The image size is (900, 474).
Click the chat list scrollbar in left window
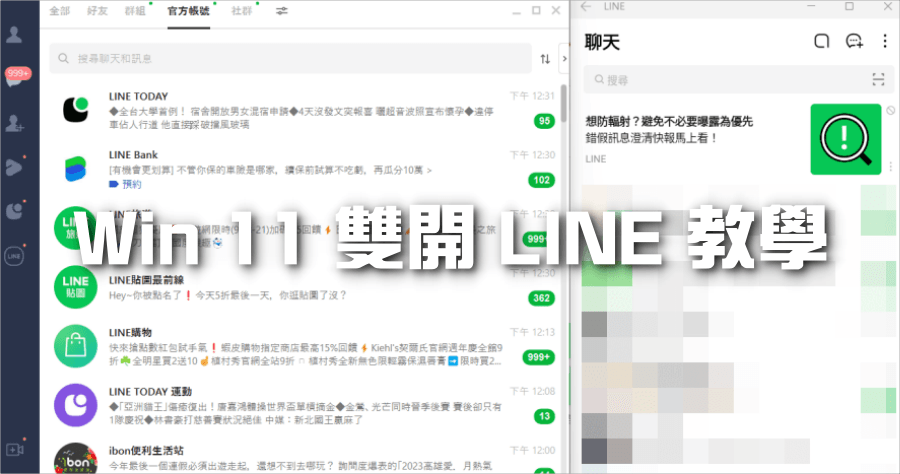564,103
